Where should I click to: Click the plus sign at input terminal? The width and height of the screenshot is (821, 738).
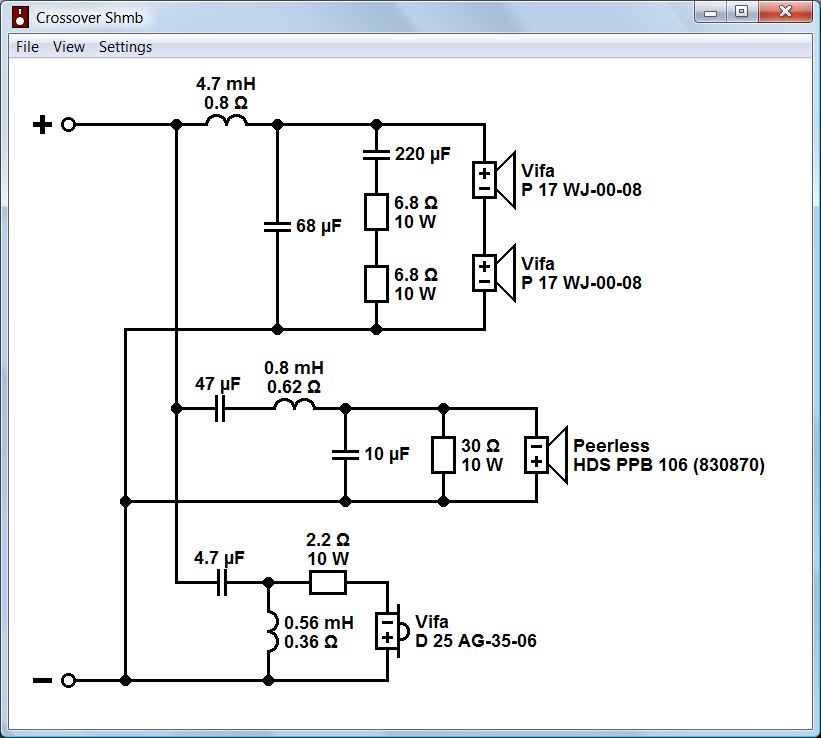pyautogui.click(x=42, y=125)
